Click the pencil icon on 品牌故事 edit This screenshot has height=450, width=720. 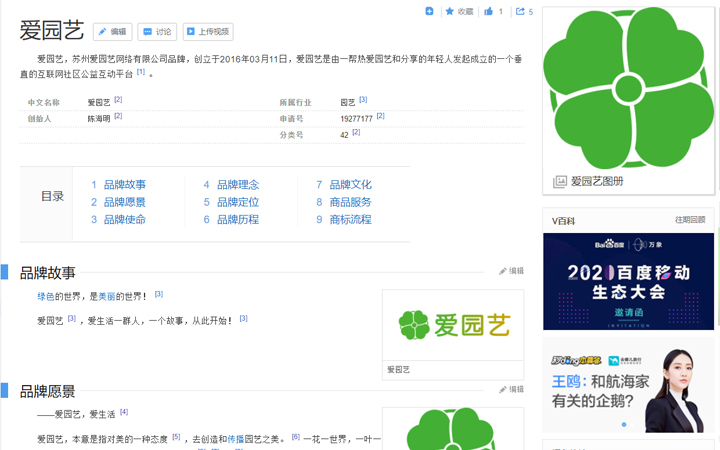[x=503, y=271]
